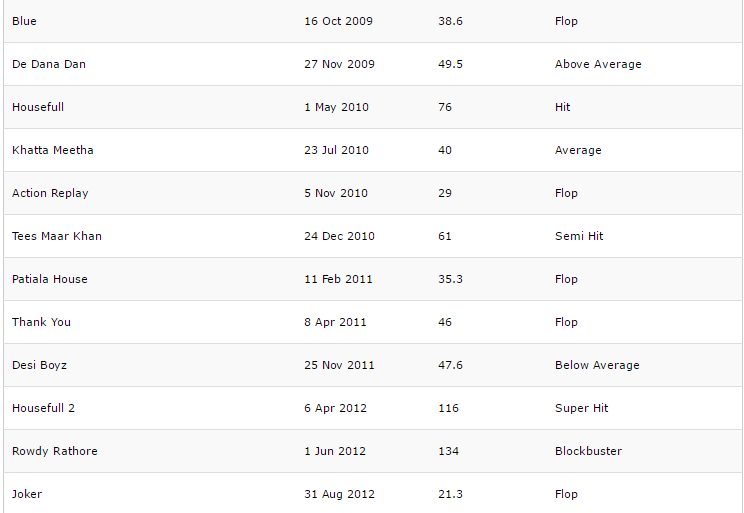This screenshot has height=513, width=744.
Task: Click Desi Boyz in the list
Action: [40, 365]
